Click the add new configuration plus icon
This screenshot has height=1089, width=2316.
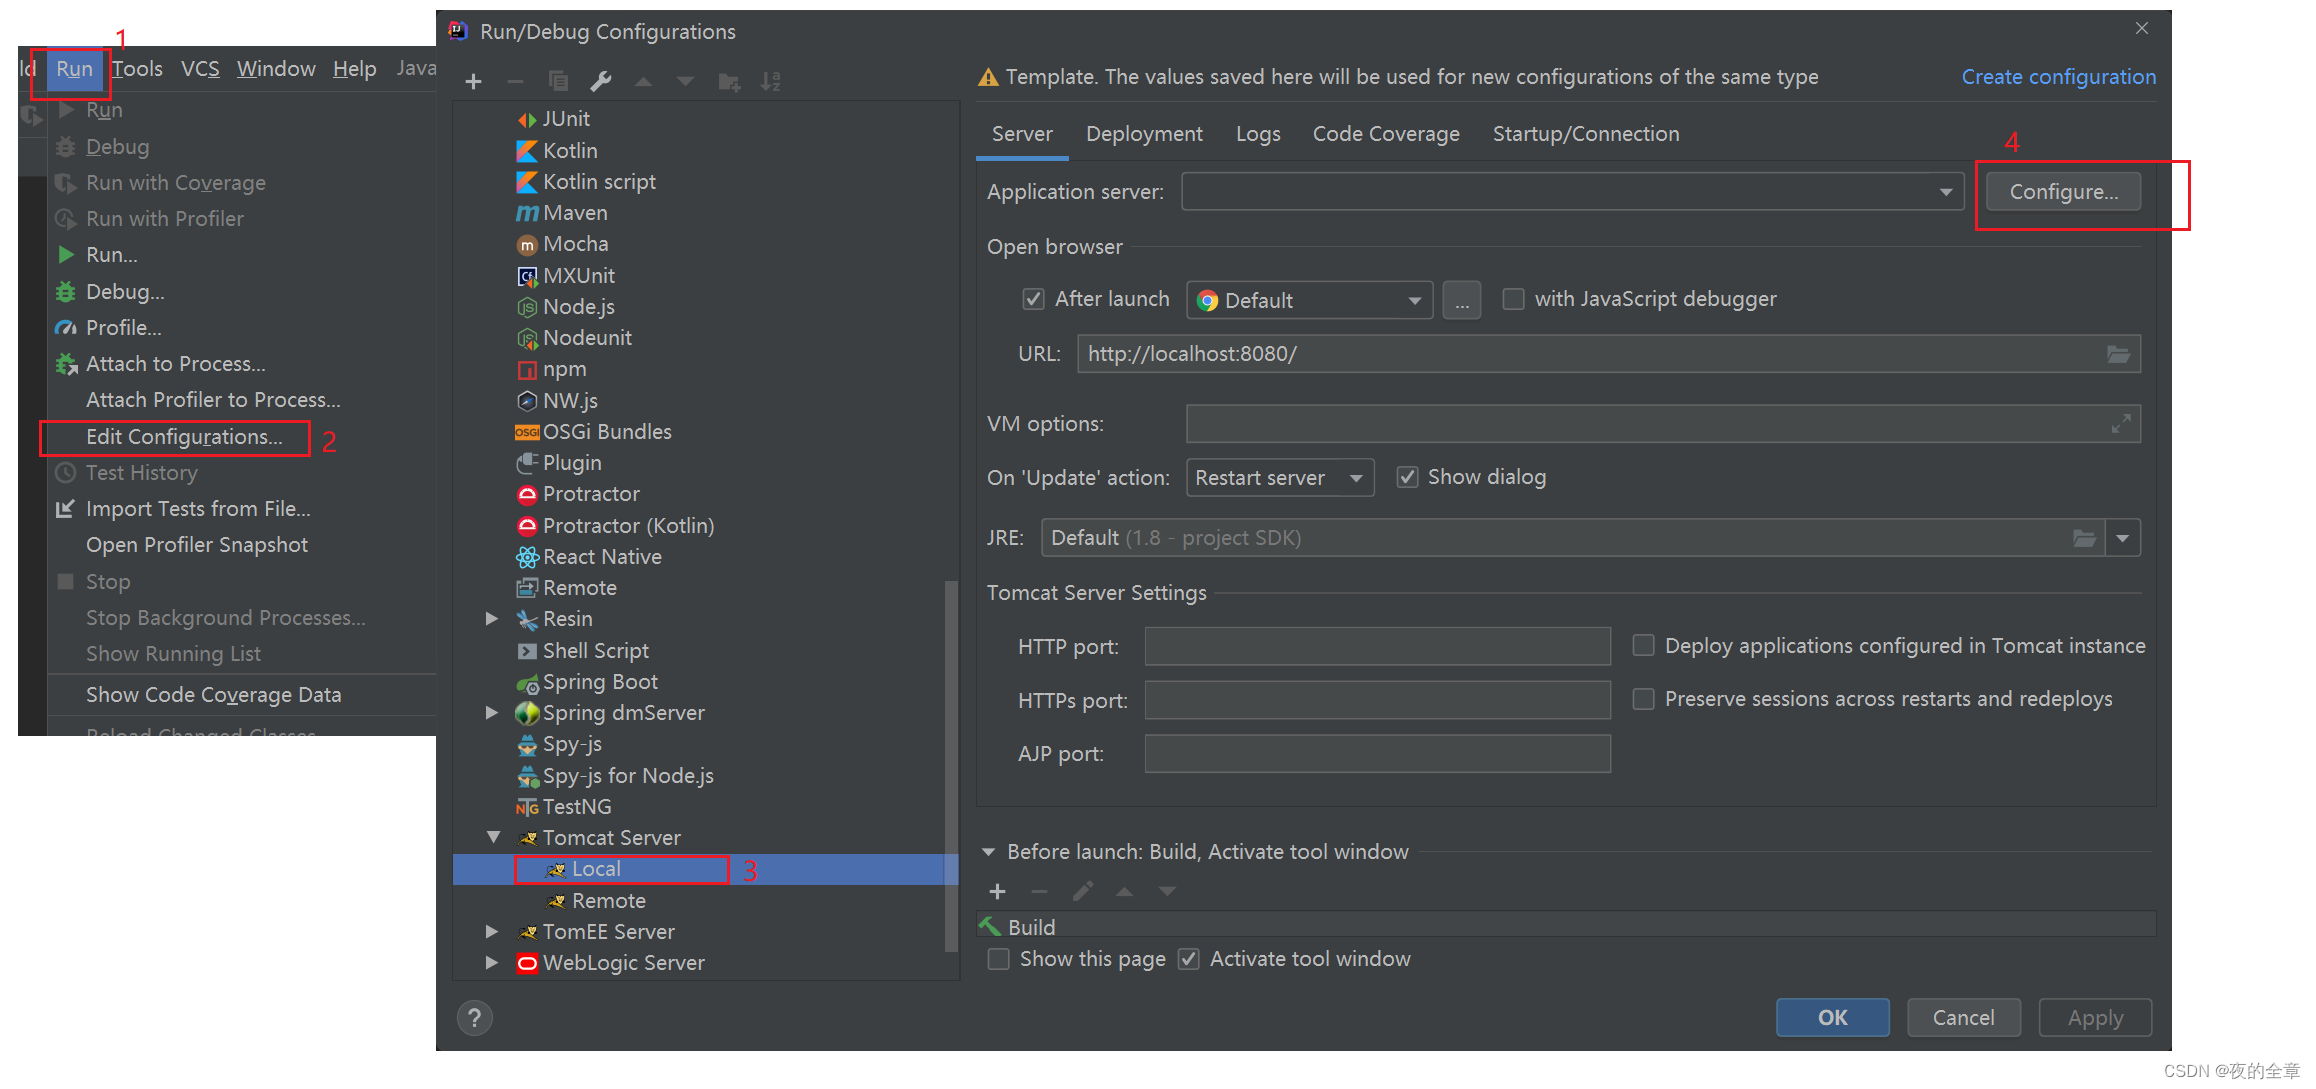474,82
